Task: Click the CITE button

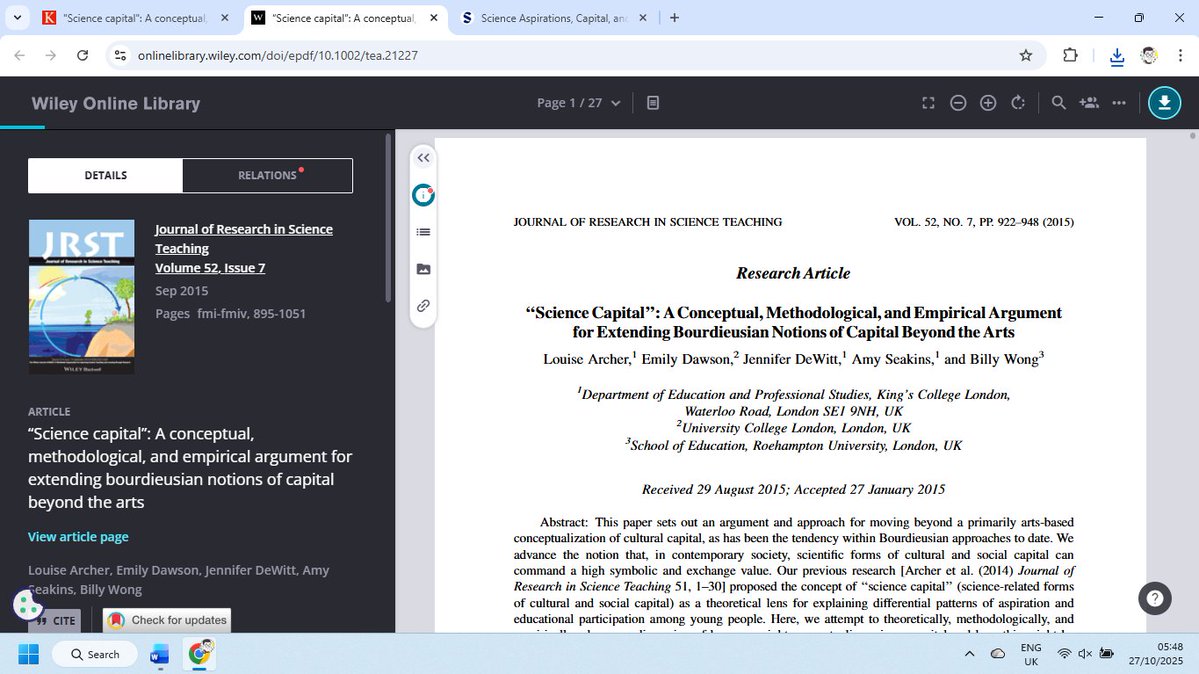Action: (x=54, y=620)
